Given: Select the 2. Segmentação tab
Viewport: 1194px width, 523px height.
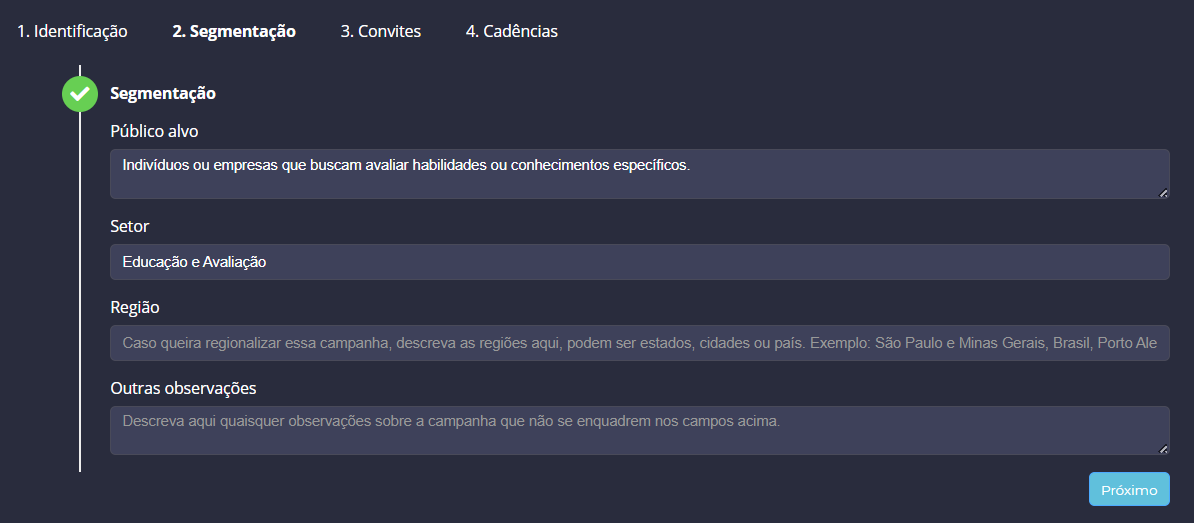Looking at the screenshot, I should pyautogui.click(x=234, y=31).
